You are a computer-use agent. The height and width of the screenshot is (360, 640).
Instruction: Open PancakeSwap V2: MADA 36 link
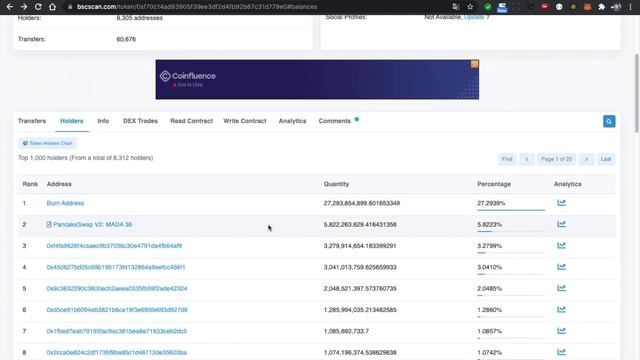pos(93,224)
